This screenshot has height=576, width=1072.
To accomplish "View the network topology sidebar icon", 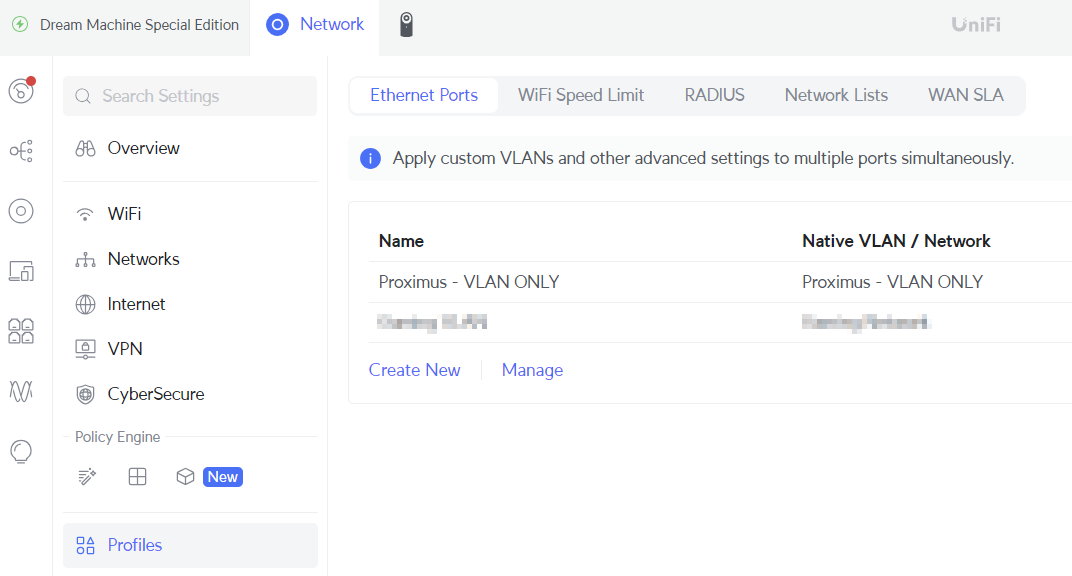I will [20, 150].
